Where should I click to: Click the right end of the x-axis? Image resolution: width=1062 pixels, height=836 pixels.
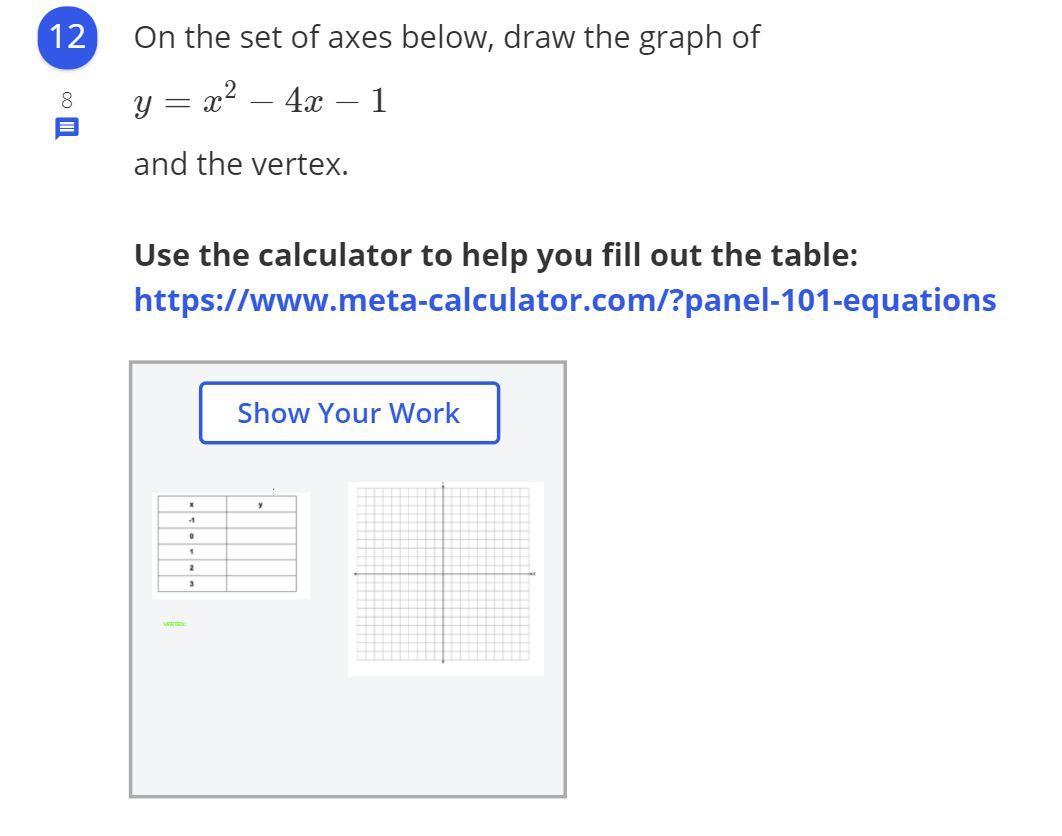[x=533, y=574]
